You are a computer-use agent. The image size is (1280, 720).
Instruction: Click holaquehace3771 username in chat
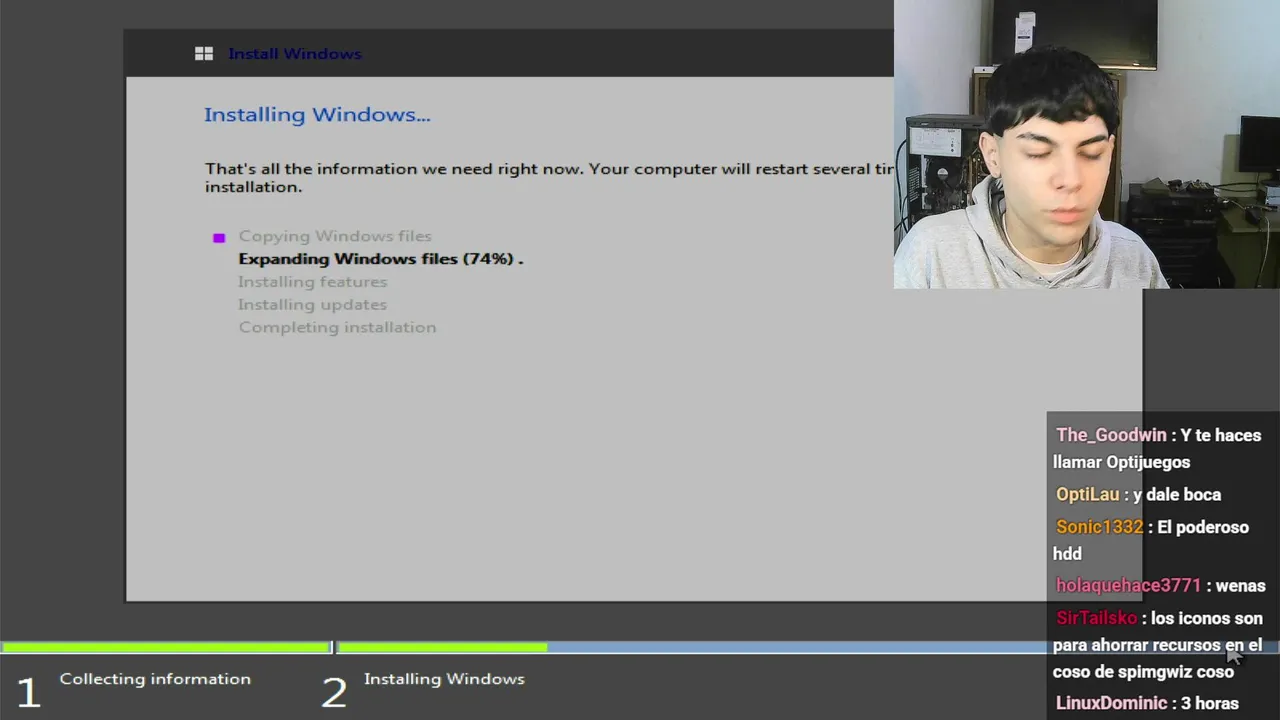[x=1128, y=586]
